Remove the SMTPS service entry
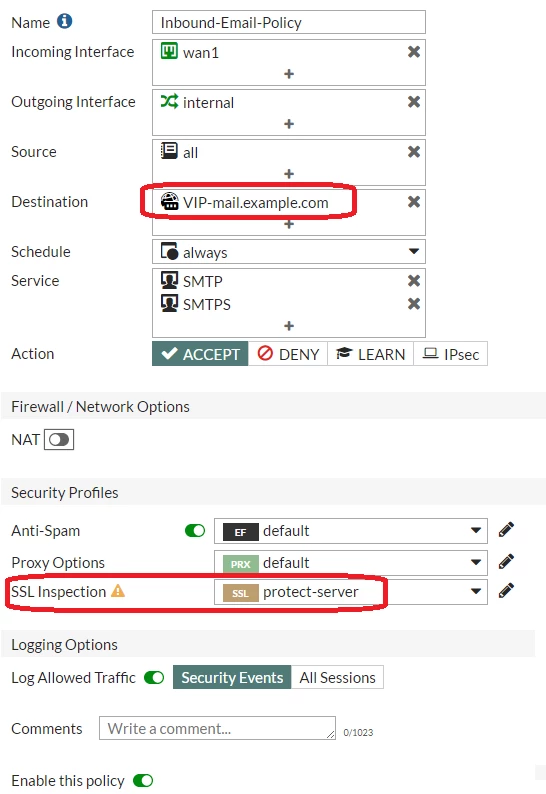This screenshot has width=546, height=794. [x=414, y=304]
